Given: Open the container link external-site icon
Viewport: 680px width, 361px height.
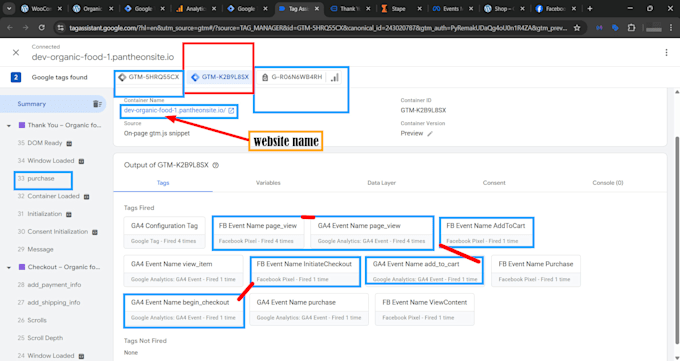Looking at the screenshot, I should point(231,111).
